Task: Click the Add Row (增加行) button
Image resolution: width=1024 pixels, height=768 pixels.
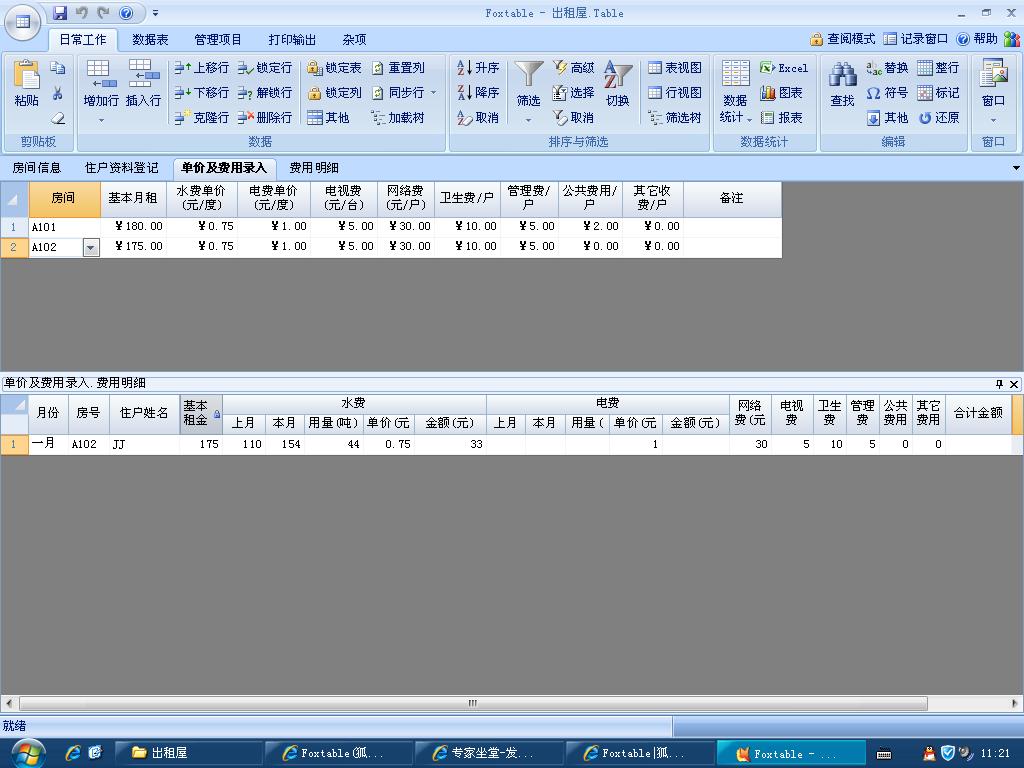Action: click(101, 84)
